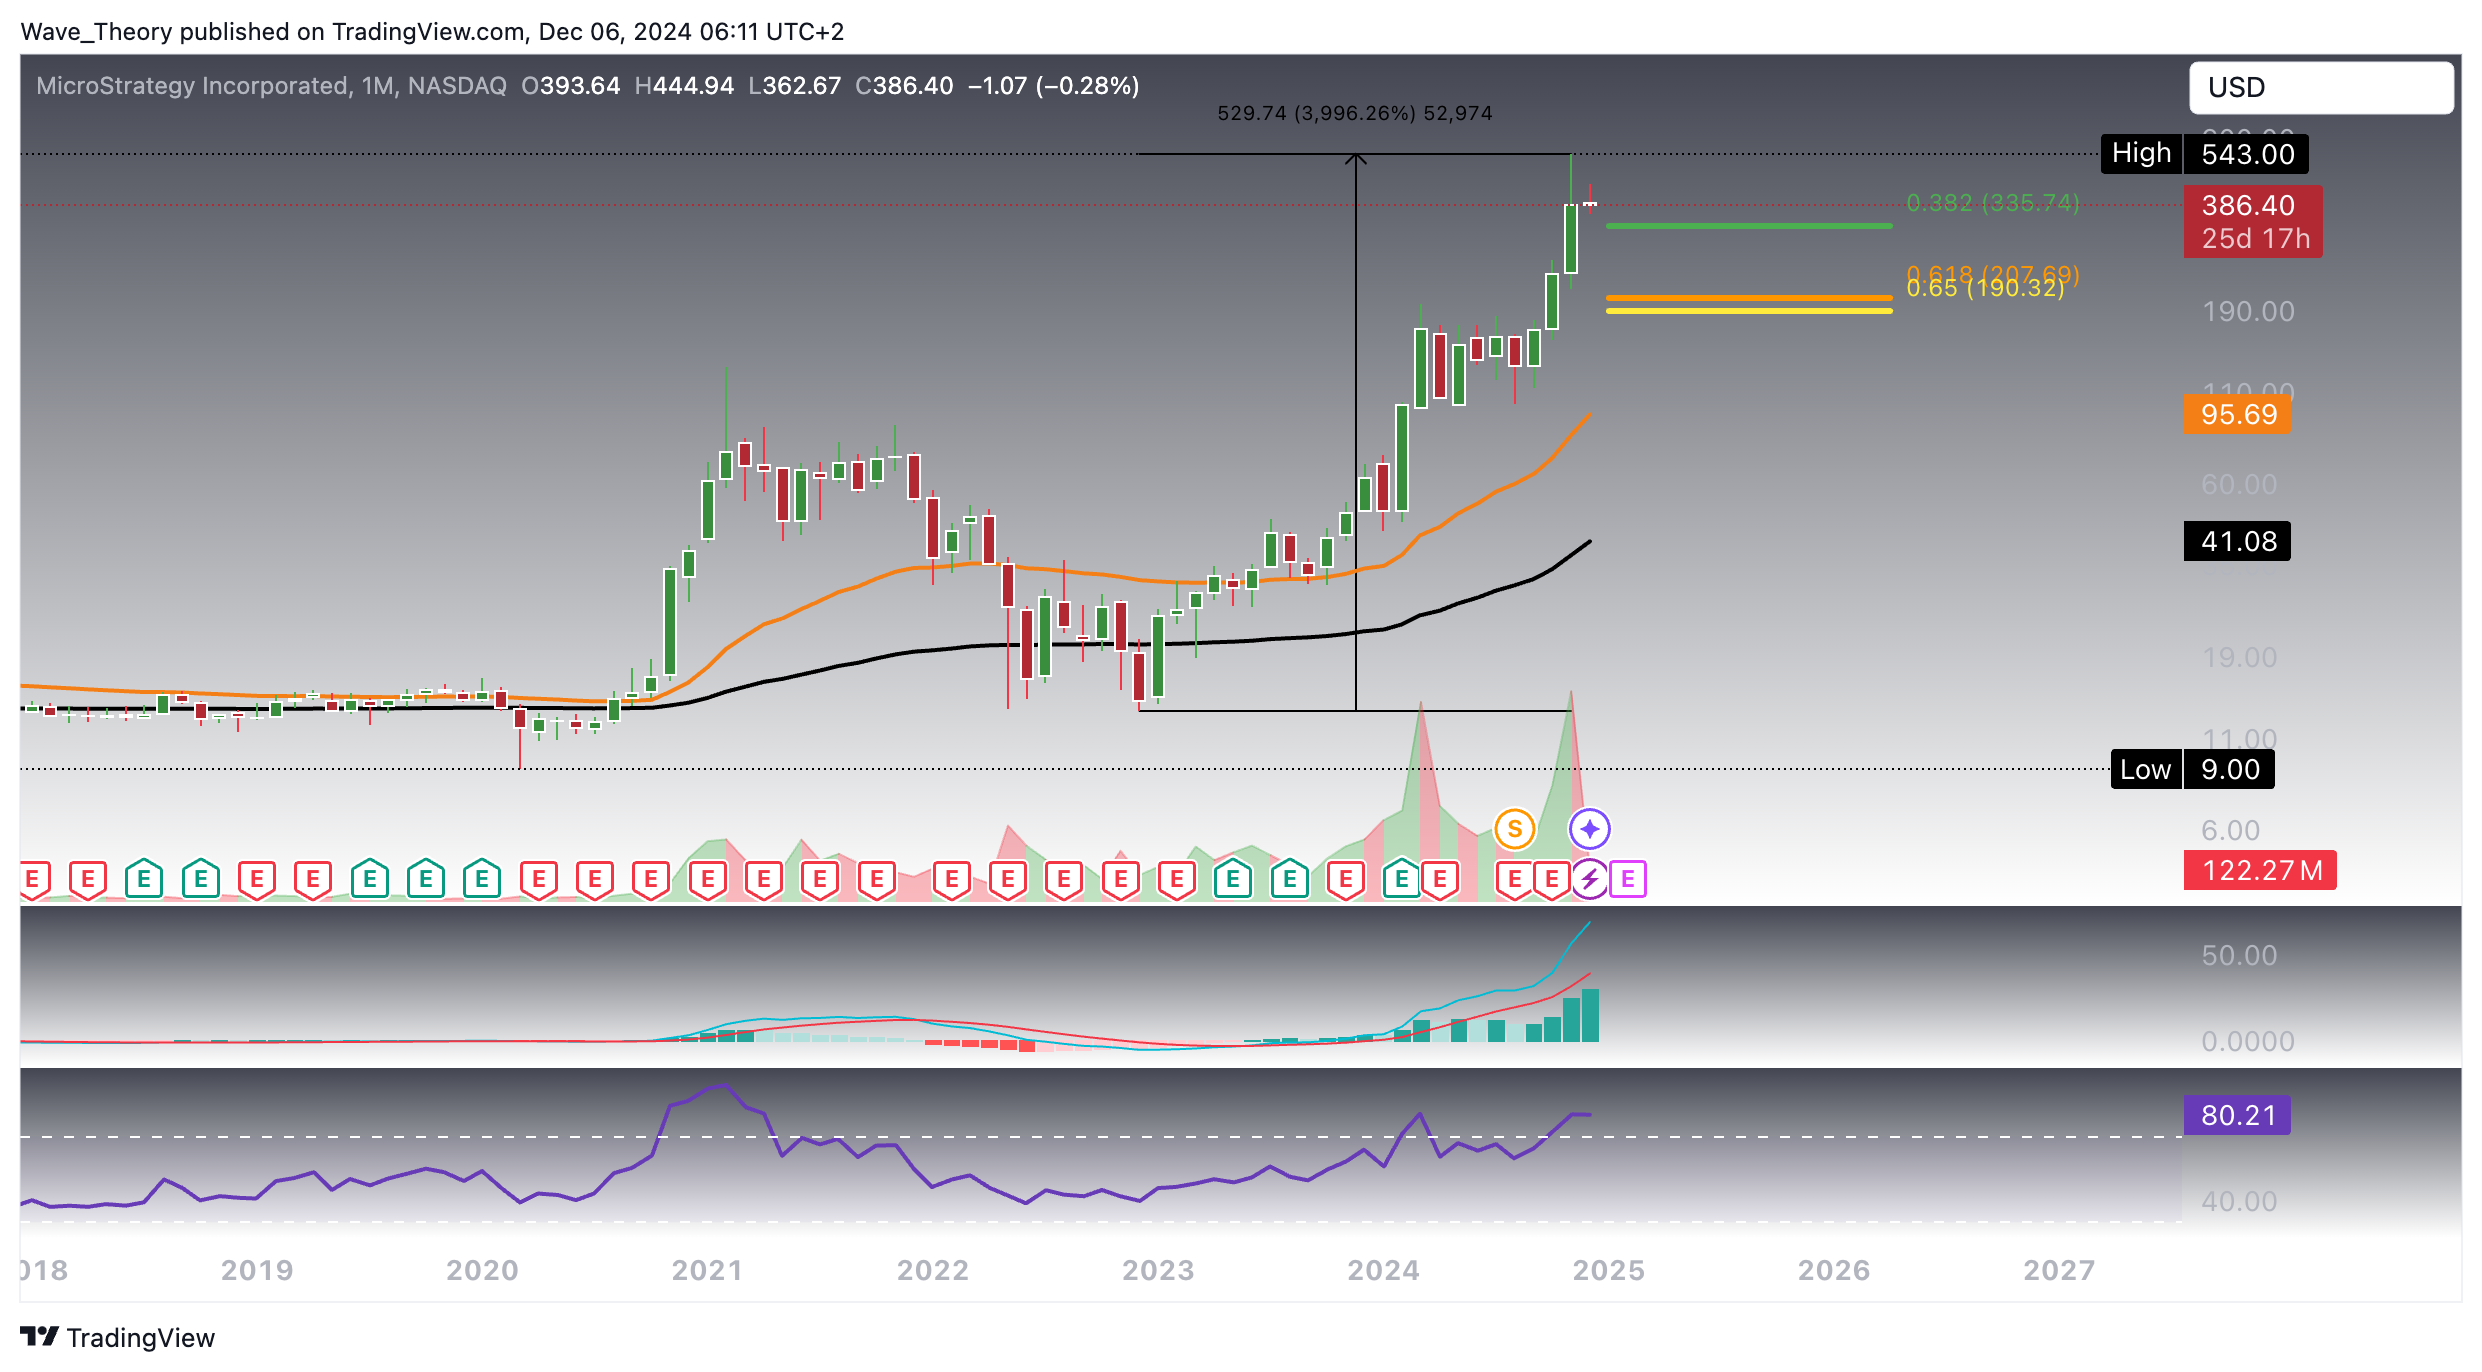The width and height of the screenshot is (2482, 1372).
Task: Click the 190.00 price axis value
Action: (x=2248, y=311)
